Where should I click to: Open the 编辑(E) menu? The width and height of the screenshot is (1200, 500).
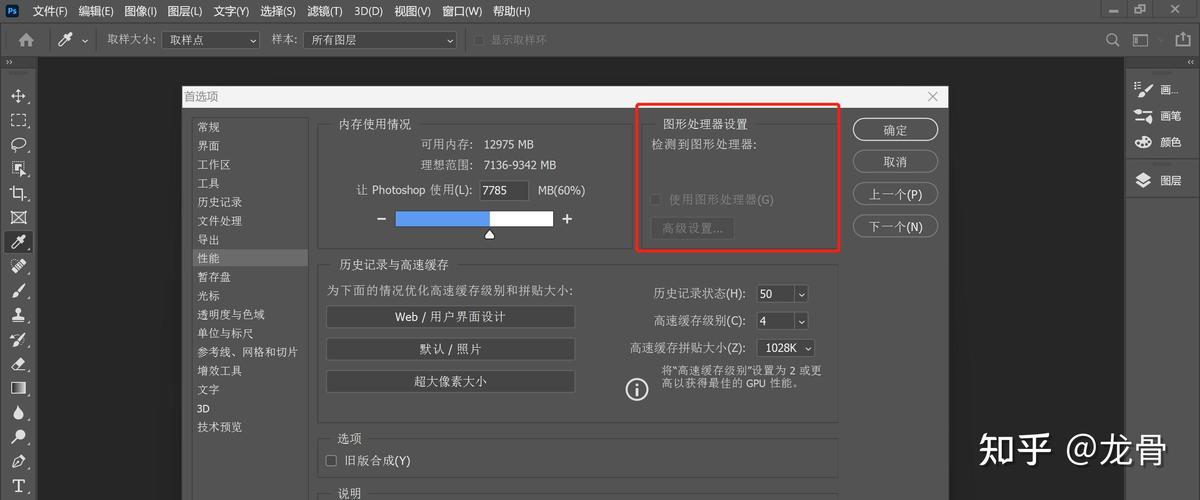click(96, 11)
